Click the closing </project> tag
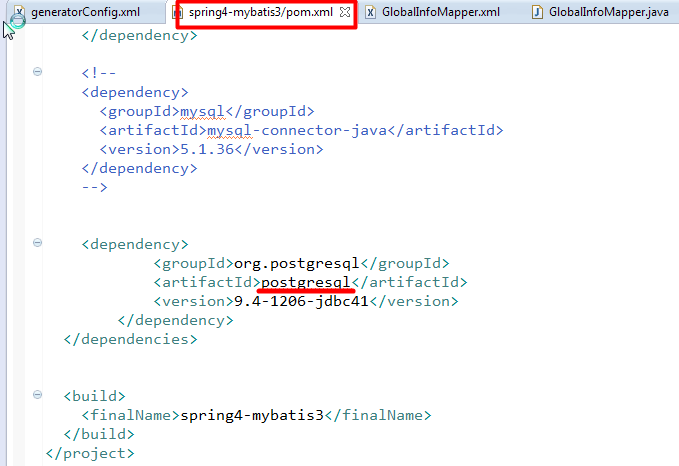This screenshot has height=466, width=679. coord(90,453)
